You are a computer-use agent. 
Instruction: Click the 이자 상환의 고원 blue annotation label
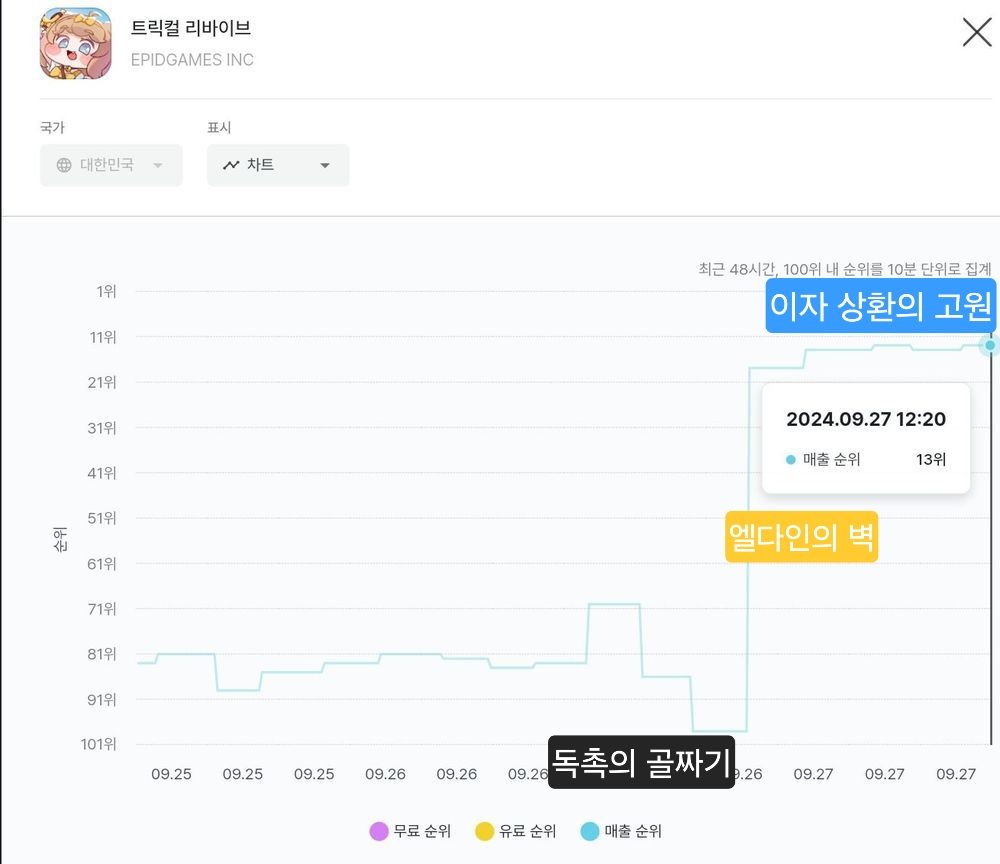click(x=881, y=305)
